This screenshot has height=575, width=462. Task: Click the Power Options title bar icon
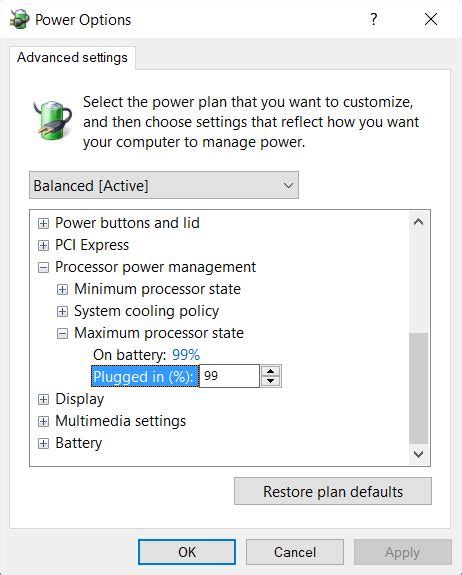tap(19, 19)
